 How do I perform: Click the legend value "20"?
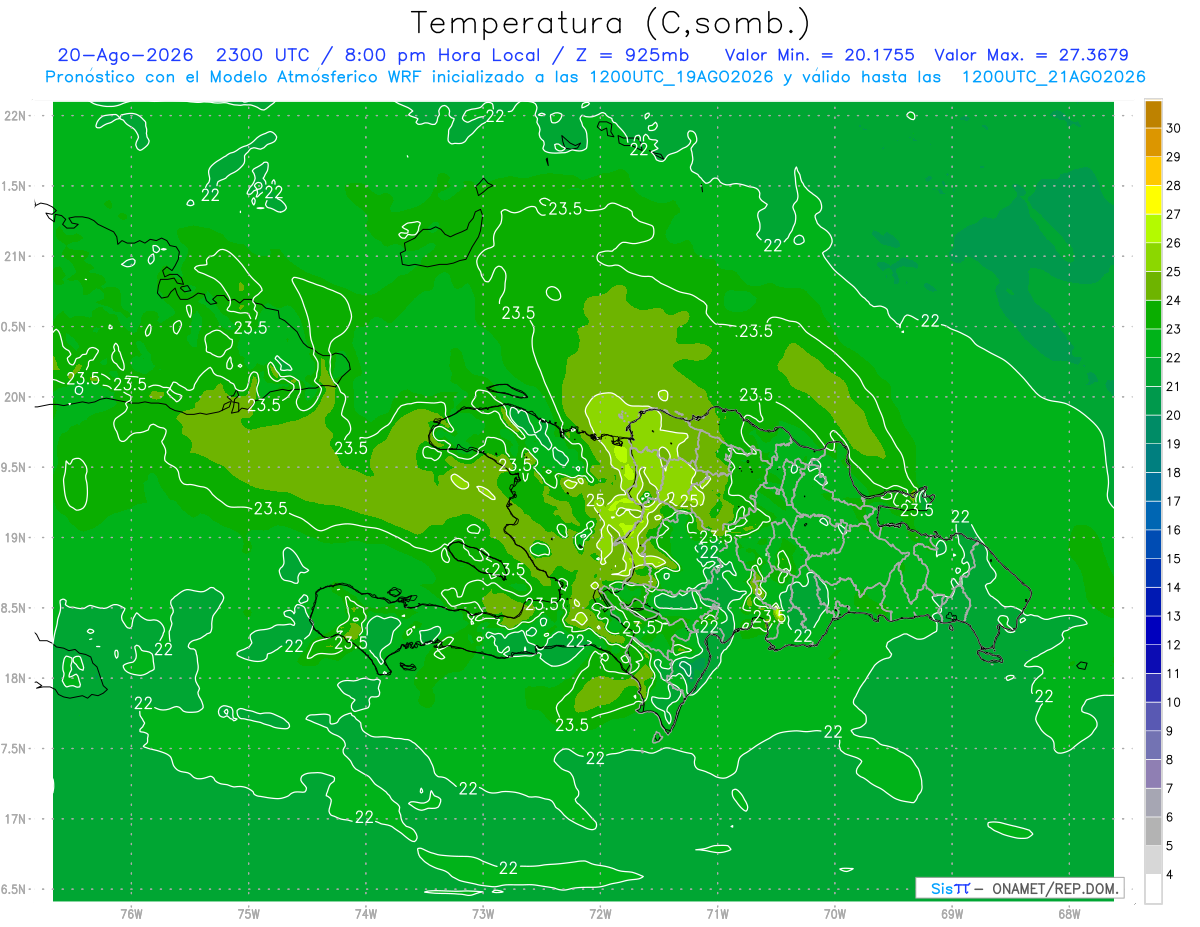pyautogui.click(x=1174, y=415)
